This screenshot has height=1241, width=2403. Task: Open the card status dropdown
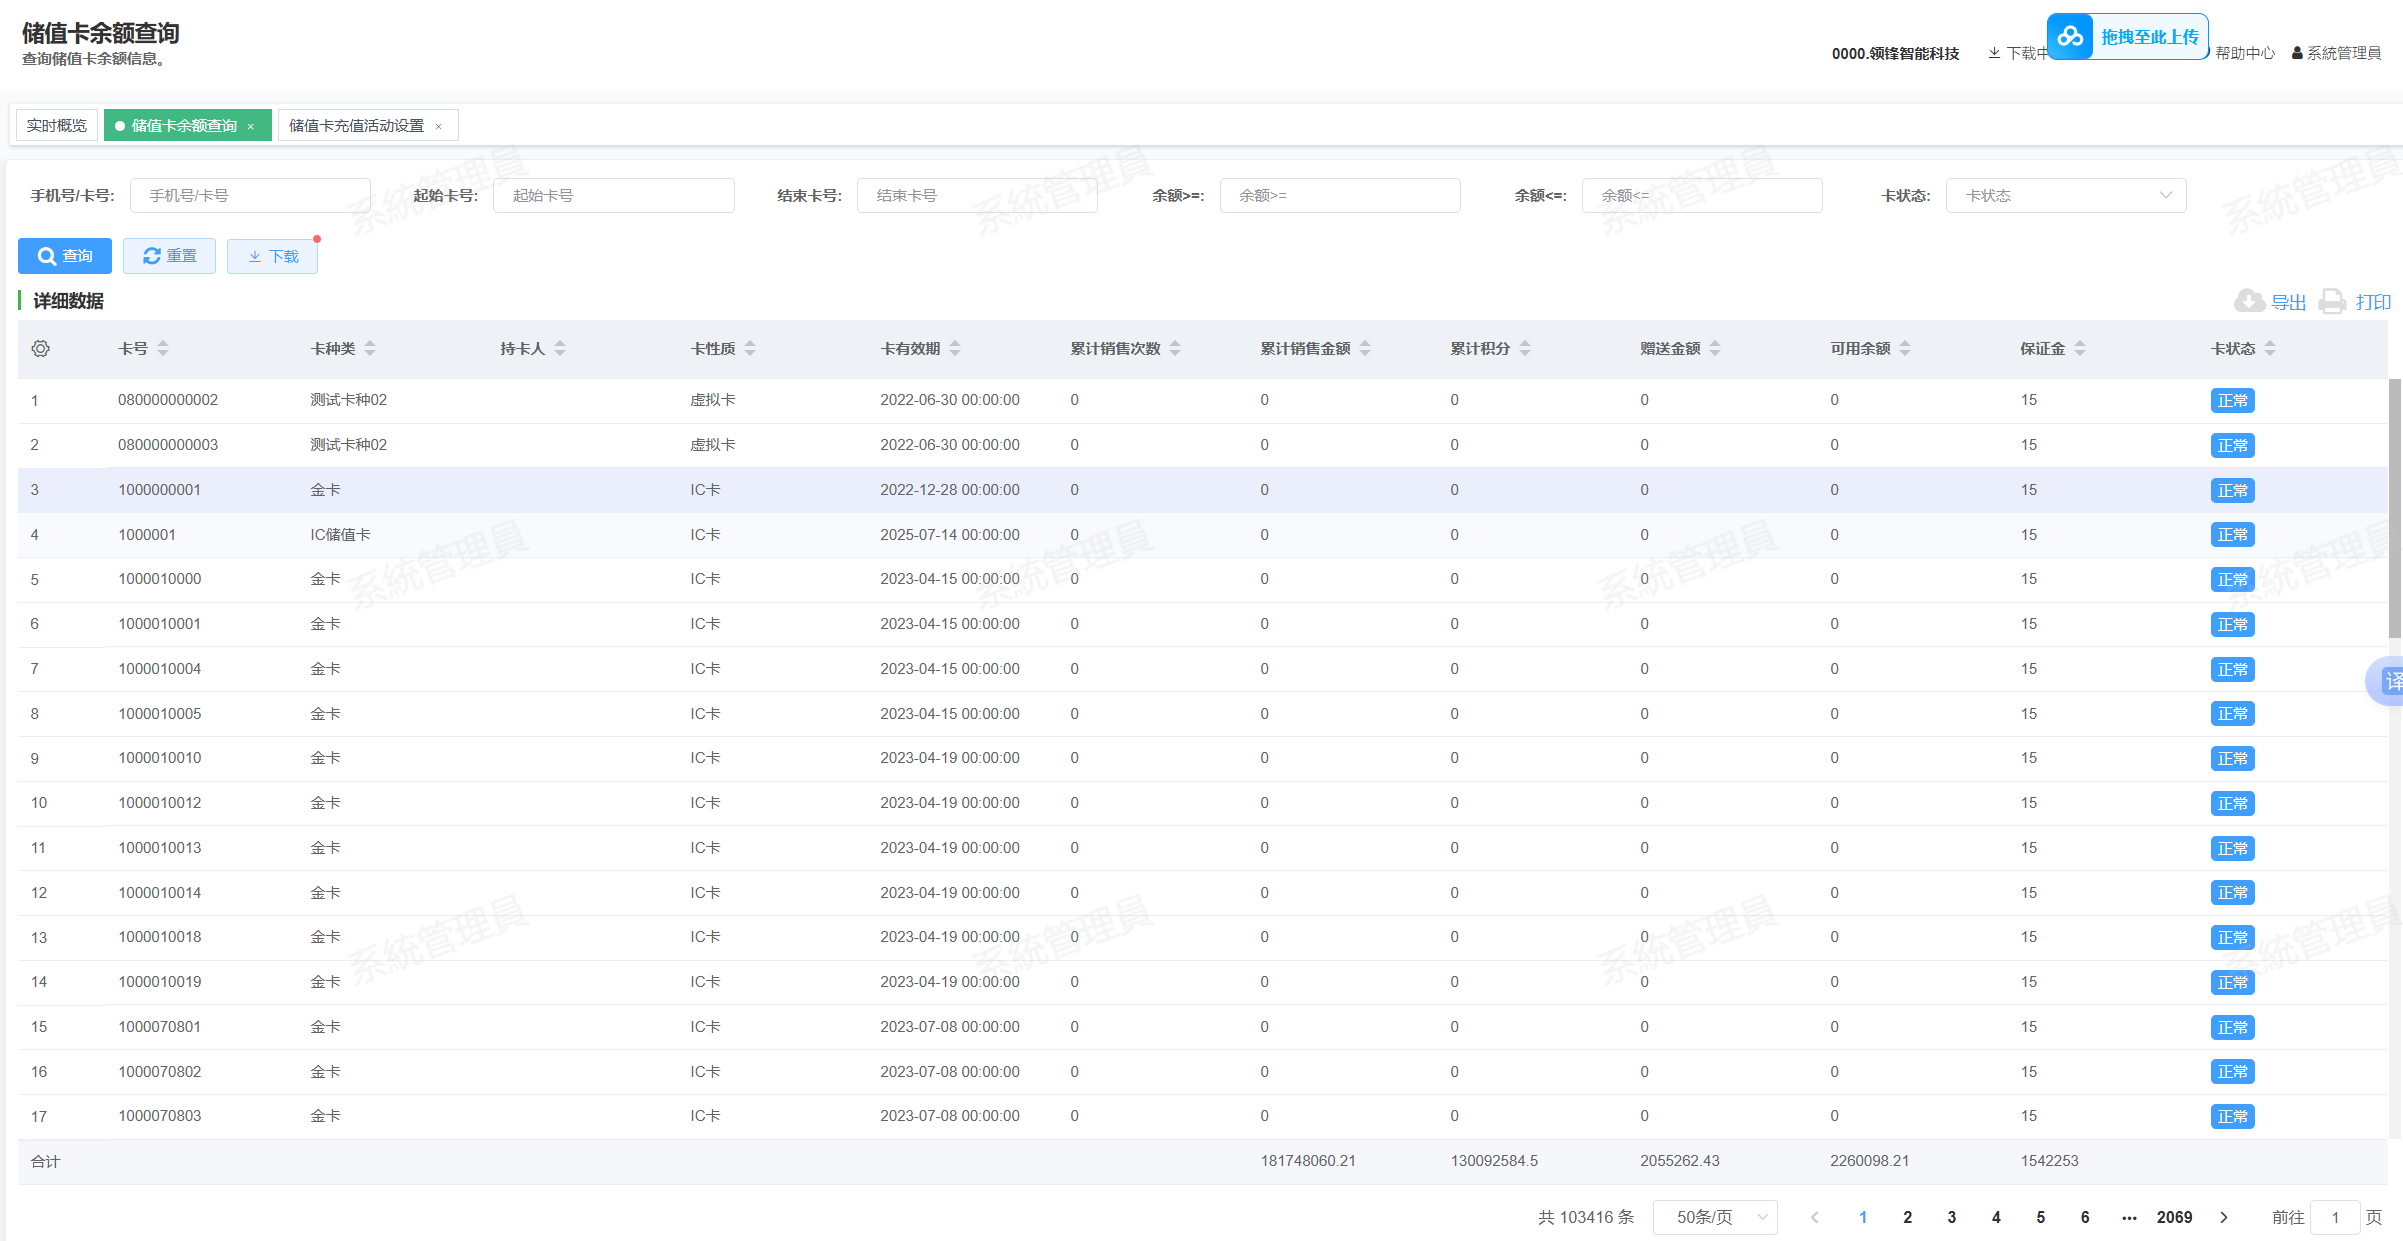[x=2065, y=195]
